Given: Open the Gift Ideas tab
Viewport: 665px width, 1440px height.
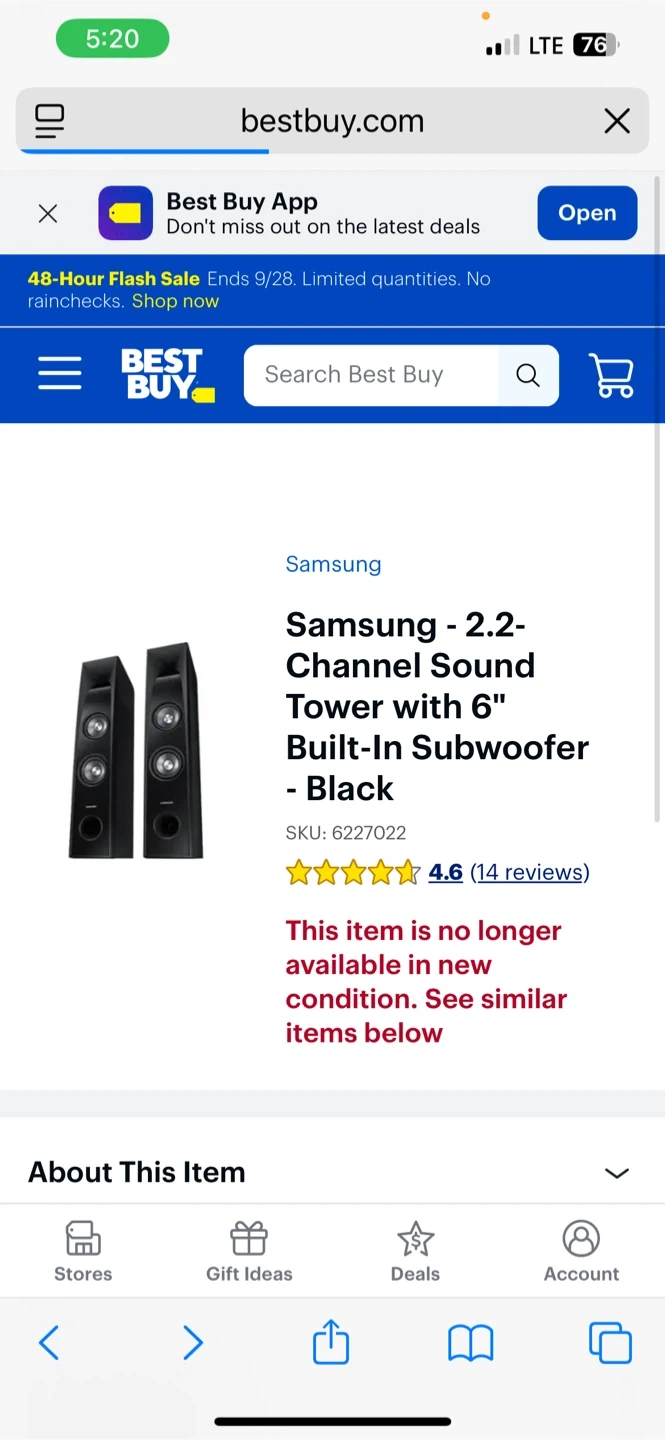Looking at the screenshot, I should click(x=249, y=1251).
